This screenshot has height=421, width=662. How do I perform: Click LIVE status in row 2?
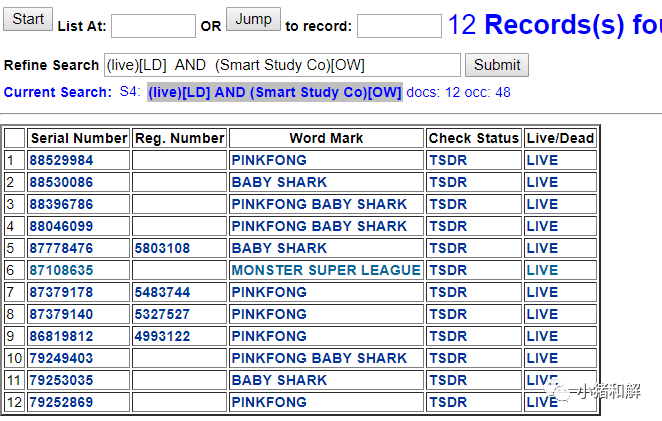pyautogui.click(x=543, y=182)
